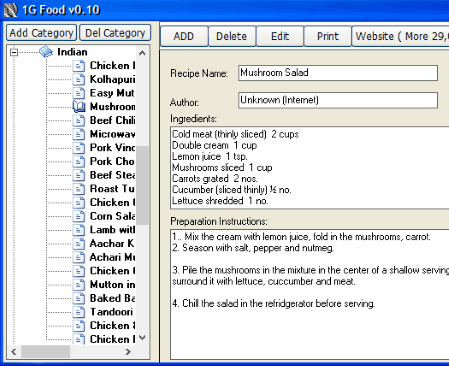This screenshot has height=366, width=449.
Task: Select the Indian category label
Action: [72, 52]
